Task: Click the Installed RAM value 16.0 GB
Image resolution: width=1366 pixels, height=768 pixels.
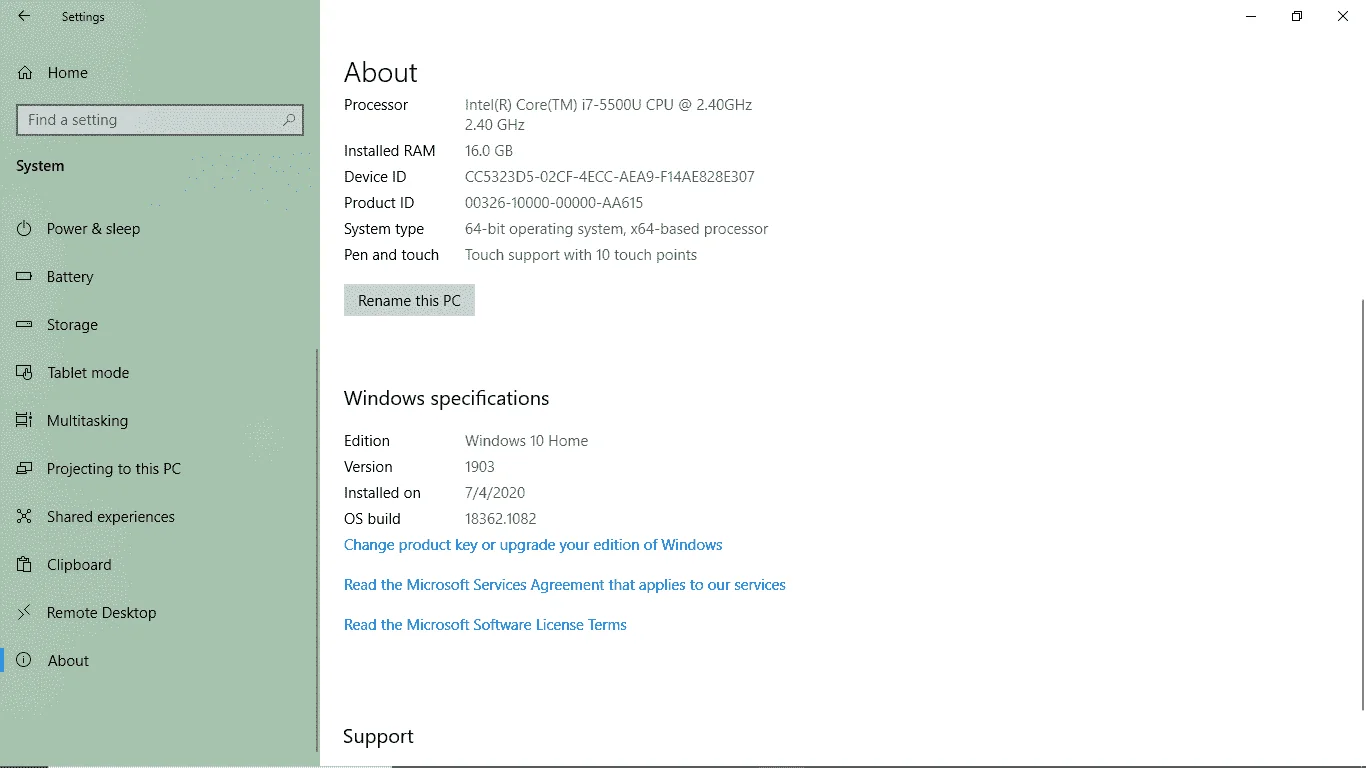Action: [489, 151]
